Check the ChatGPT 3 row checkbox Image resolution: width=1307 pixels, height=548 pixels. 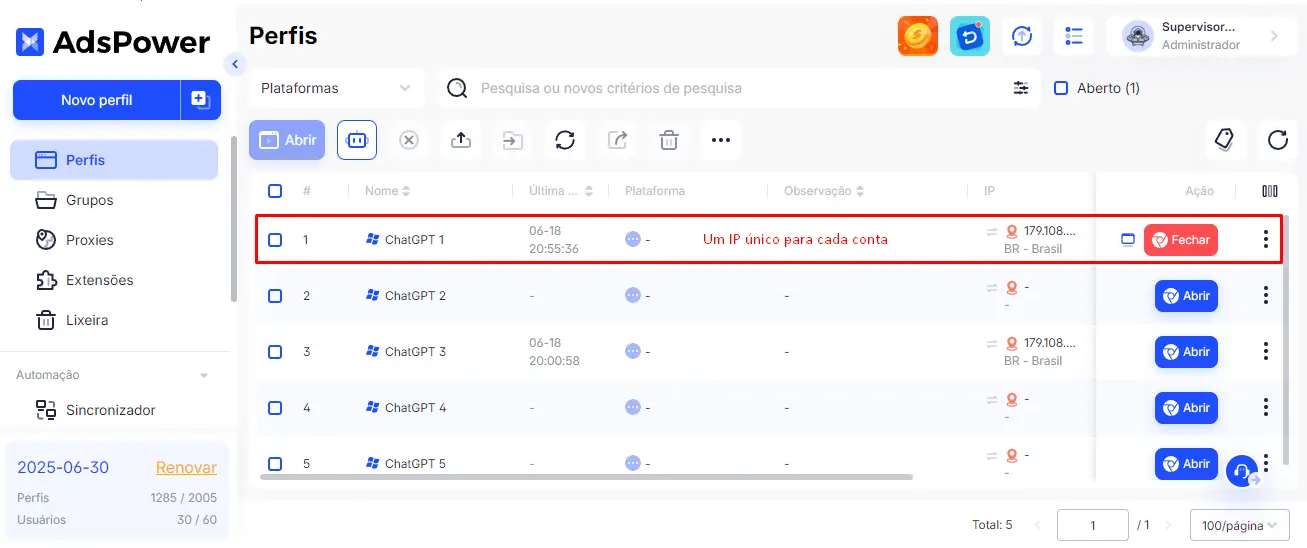point(275,352)
